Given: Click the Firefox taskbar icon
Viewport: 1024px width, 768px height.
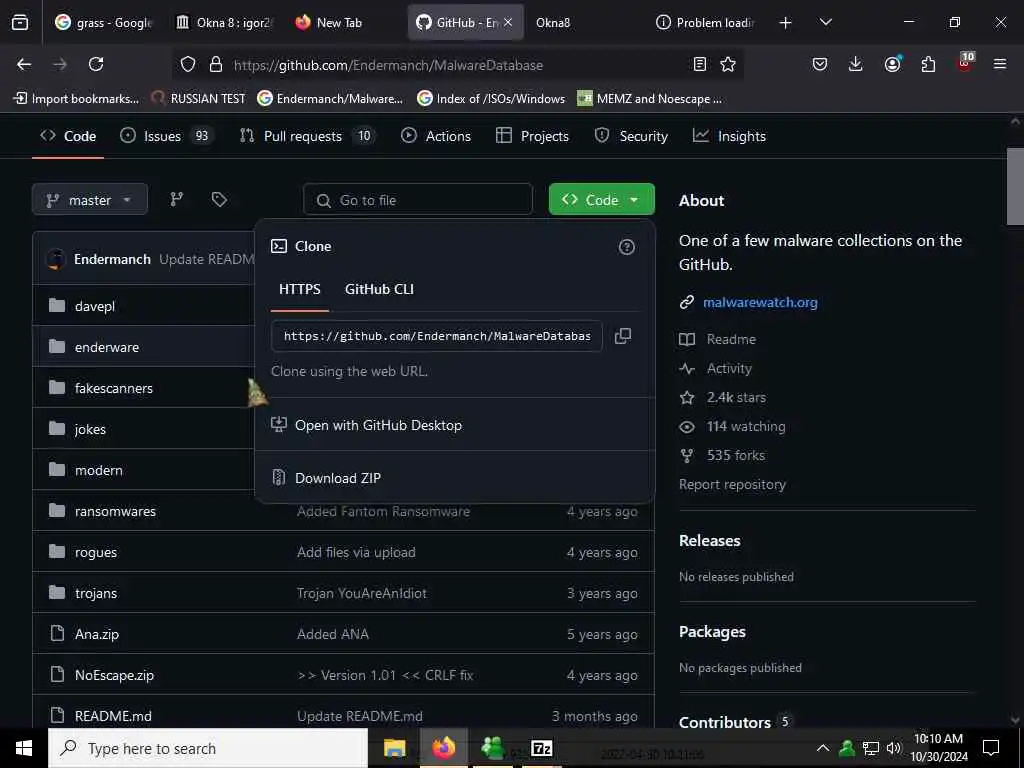Looking at the screenshot, I should pyautogui.click(x=443, y=748).
